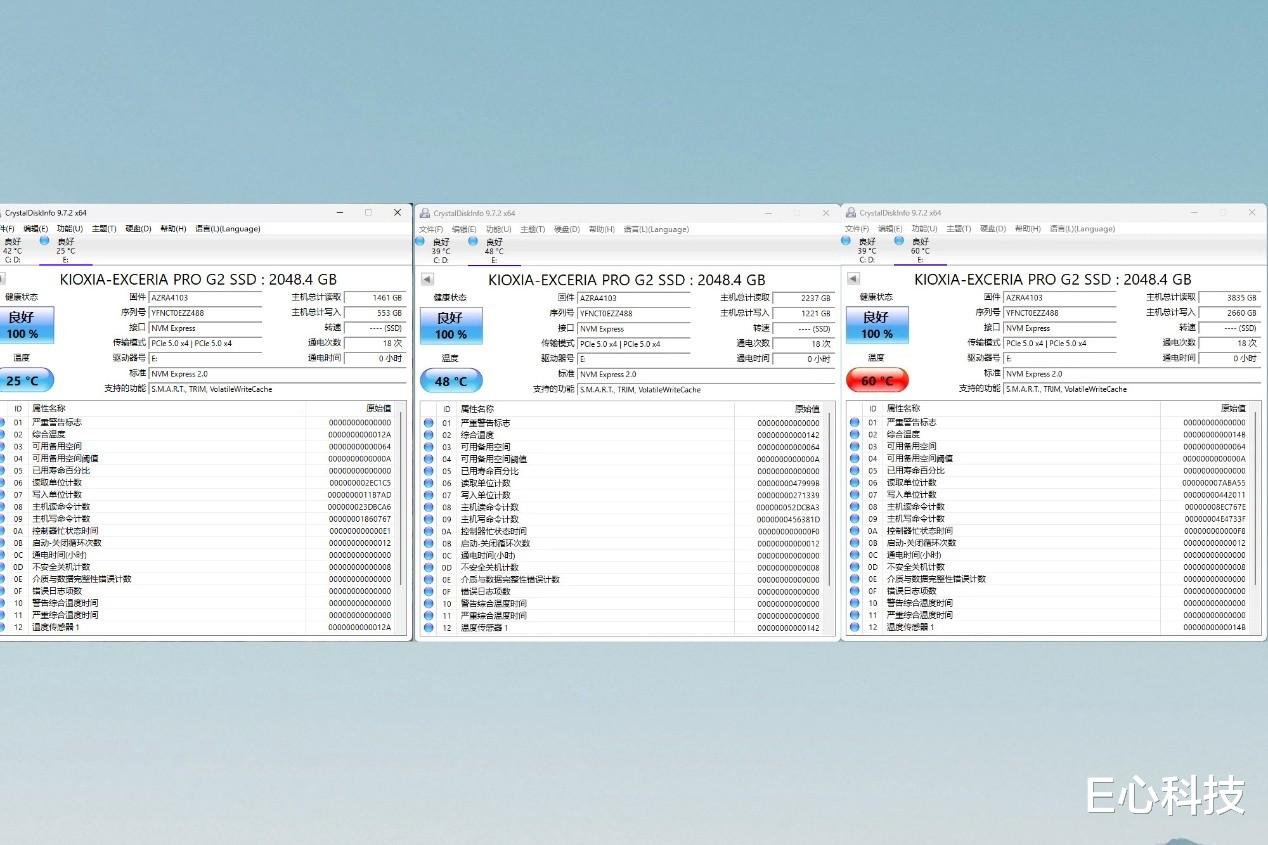Click 支持的功能 field in 60 °C window
The image size is (1268, 845).
1132,389
